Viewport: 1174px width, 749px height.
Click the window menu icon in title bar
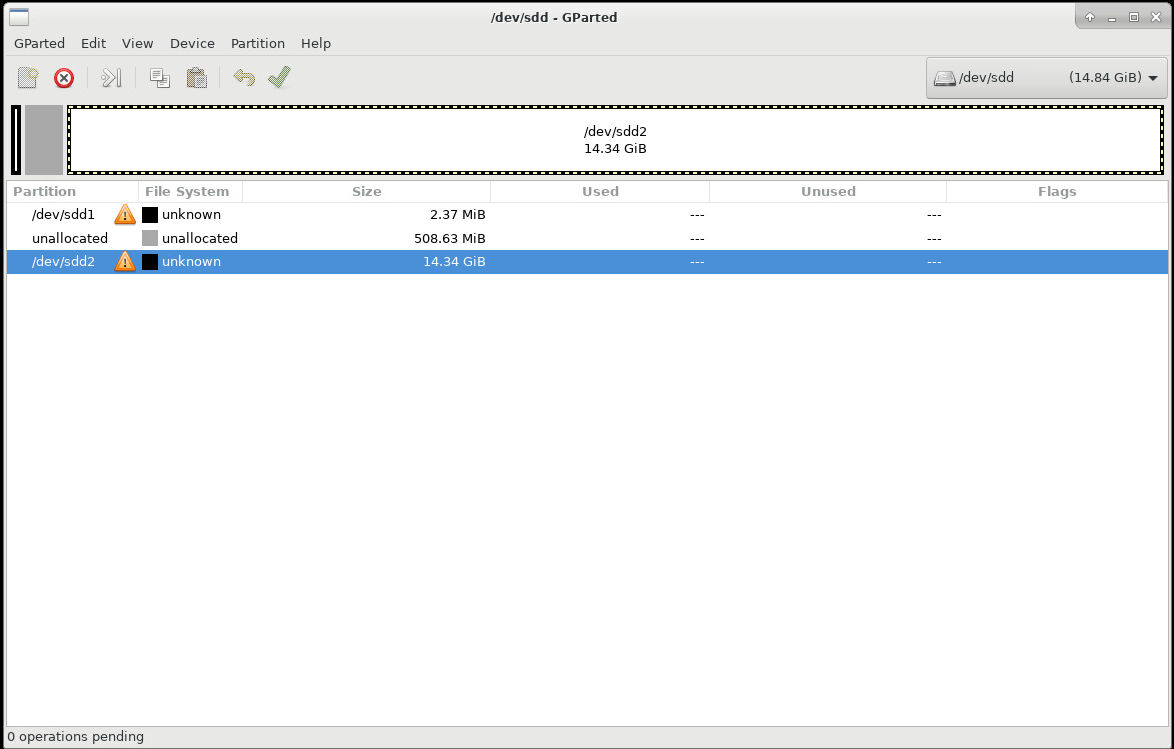tap(19, 16)
